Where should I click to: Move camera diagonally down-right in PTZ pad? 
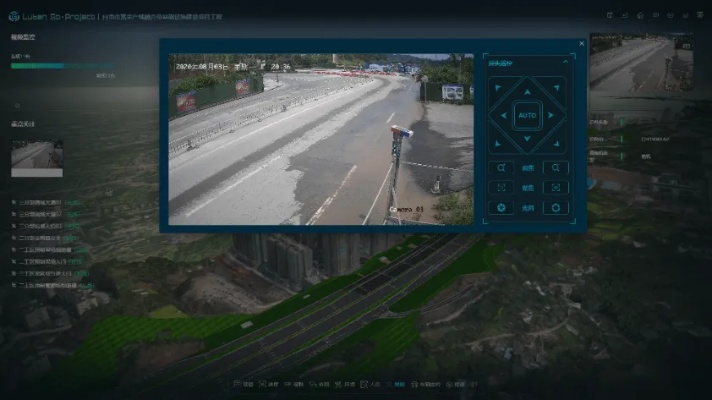pos(556,143)
